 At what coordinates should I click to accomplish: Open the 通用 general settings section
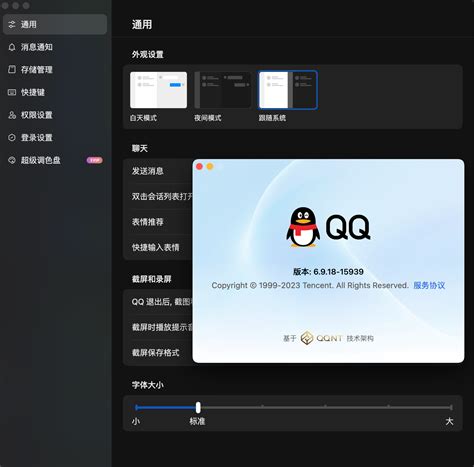55,24
